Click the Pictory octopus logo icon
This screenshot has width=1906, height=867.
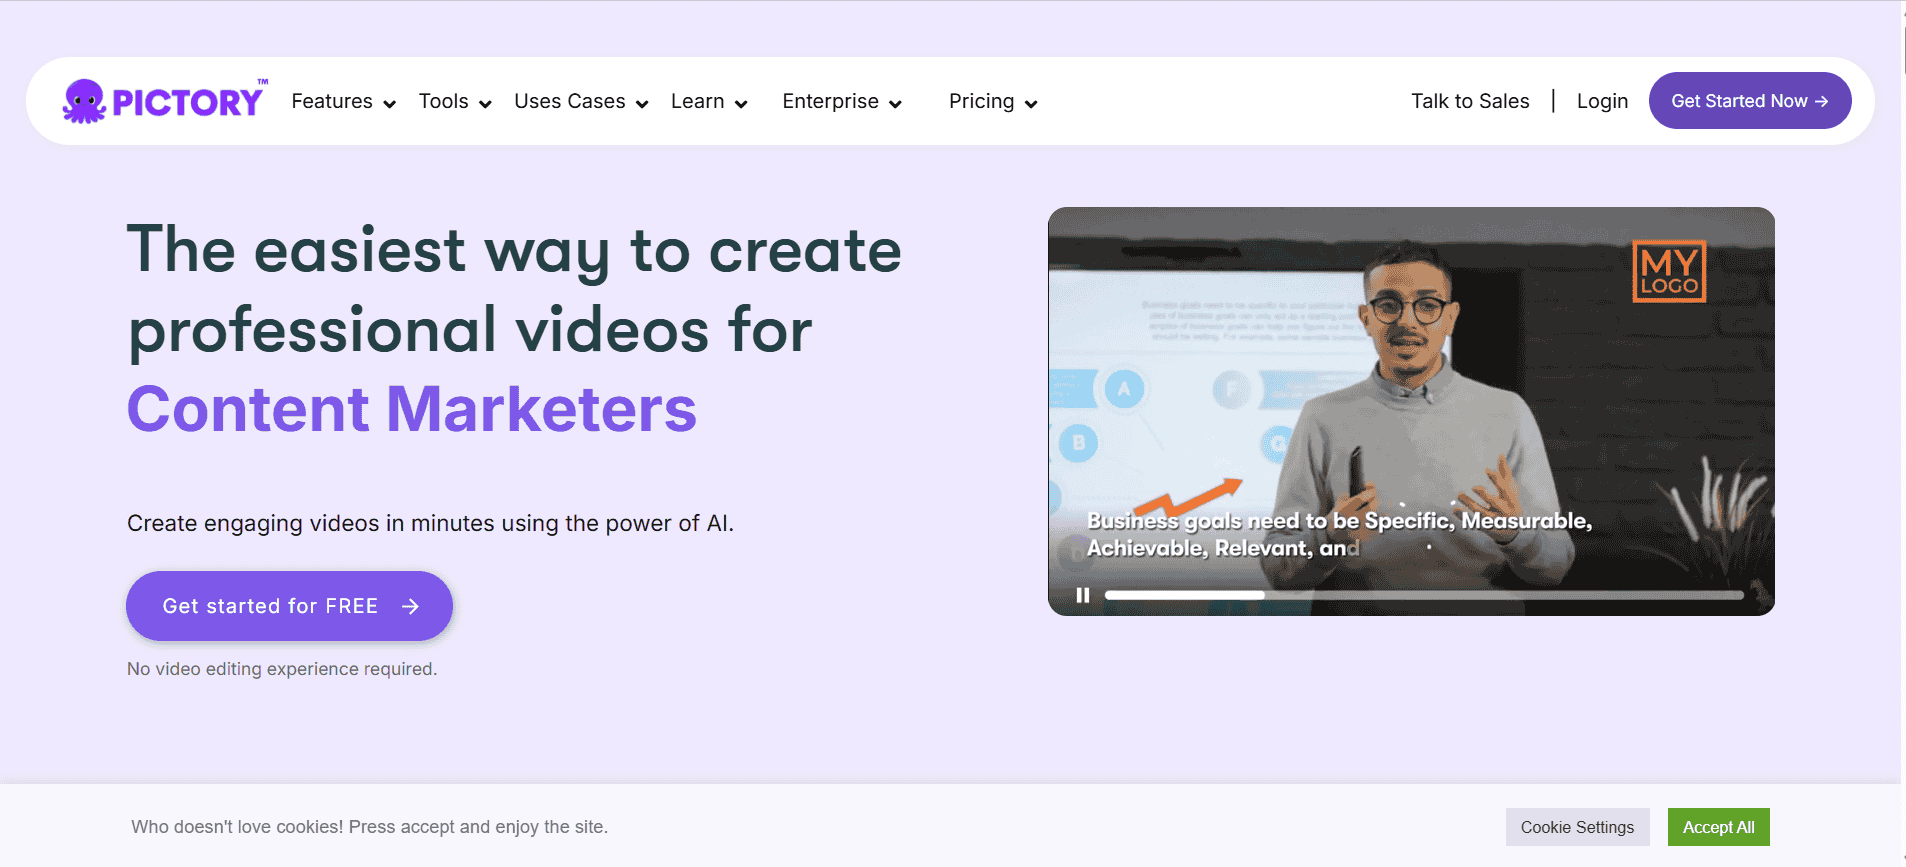(x=84, y=101)
